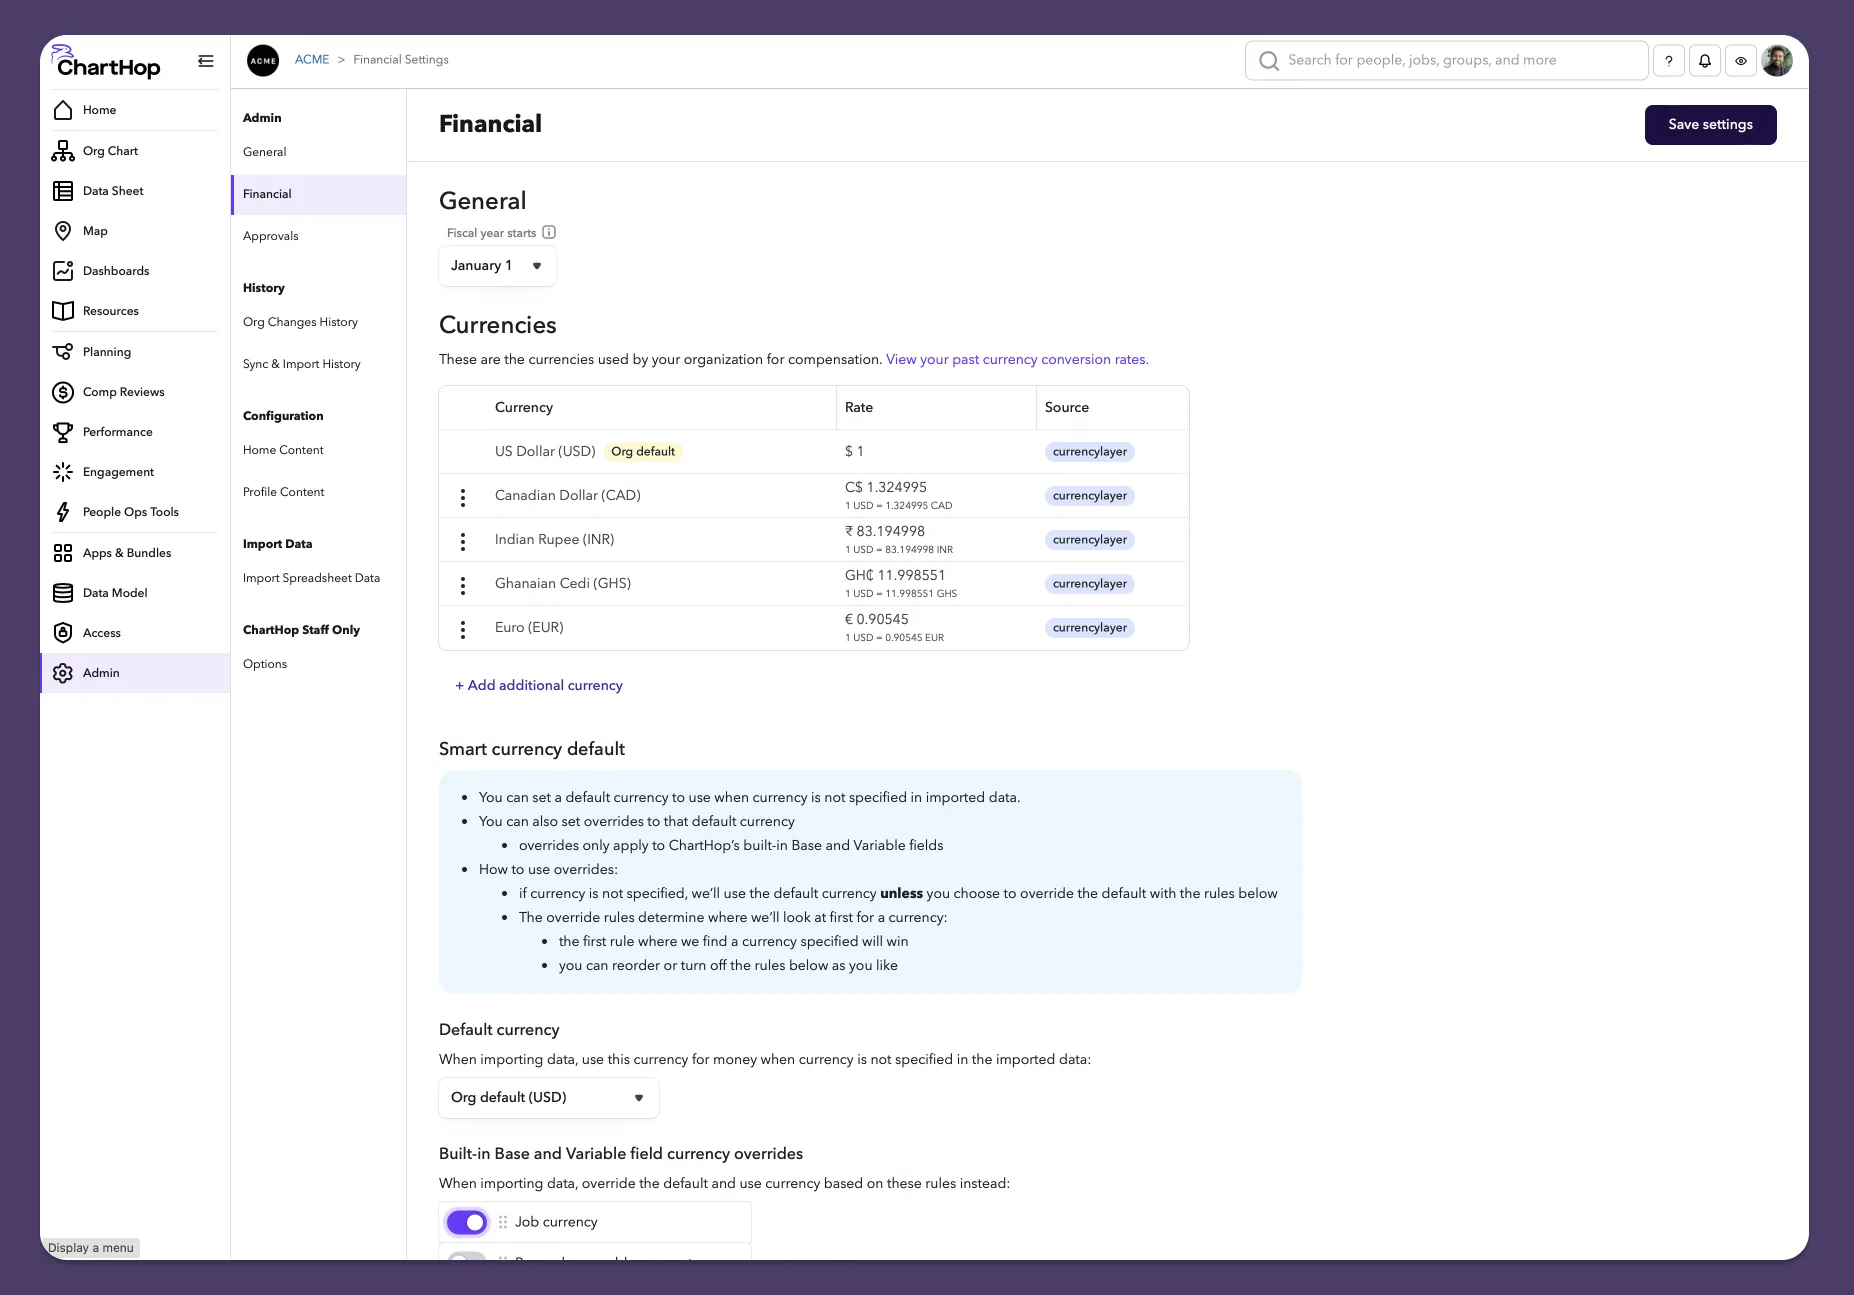Open Home Content configuration
Screen dimensions: 1854x1295
click(283, 450)
